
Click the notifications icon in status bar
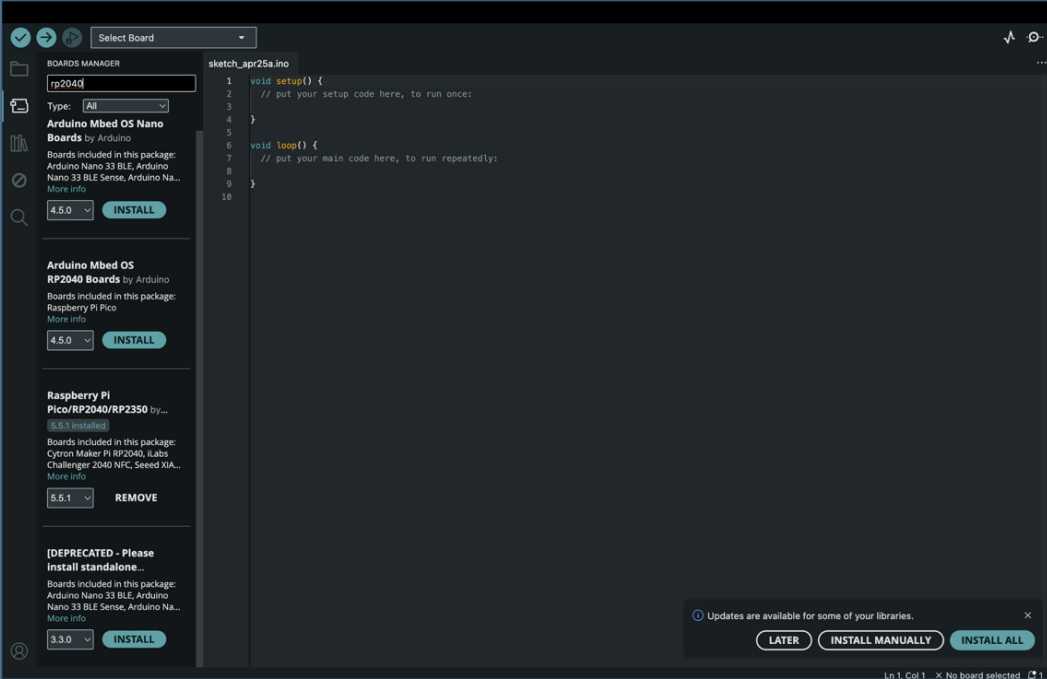1035,675
